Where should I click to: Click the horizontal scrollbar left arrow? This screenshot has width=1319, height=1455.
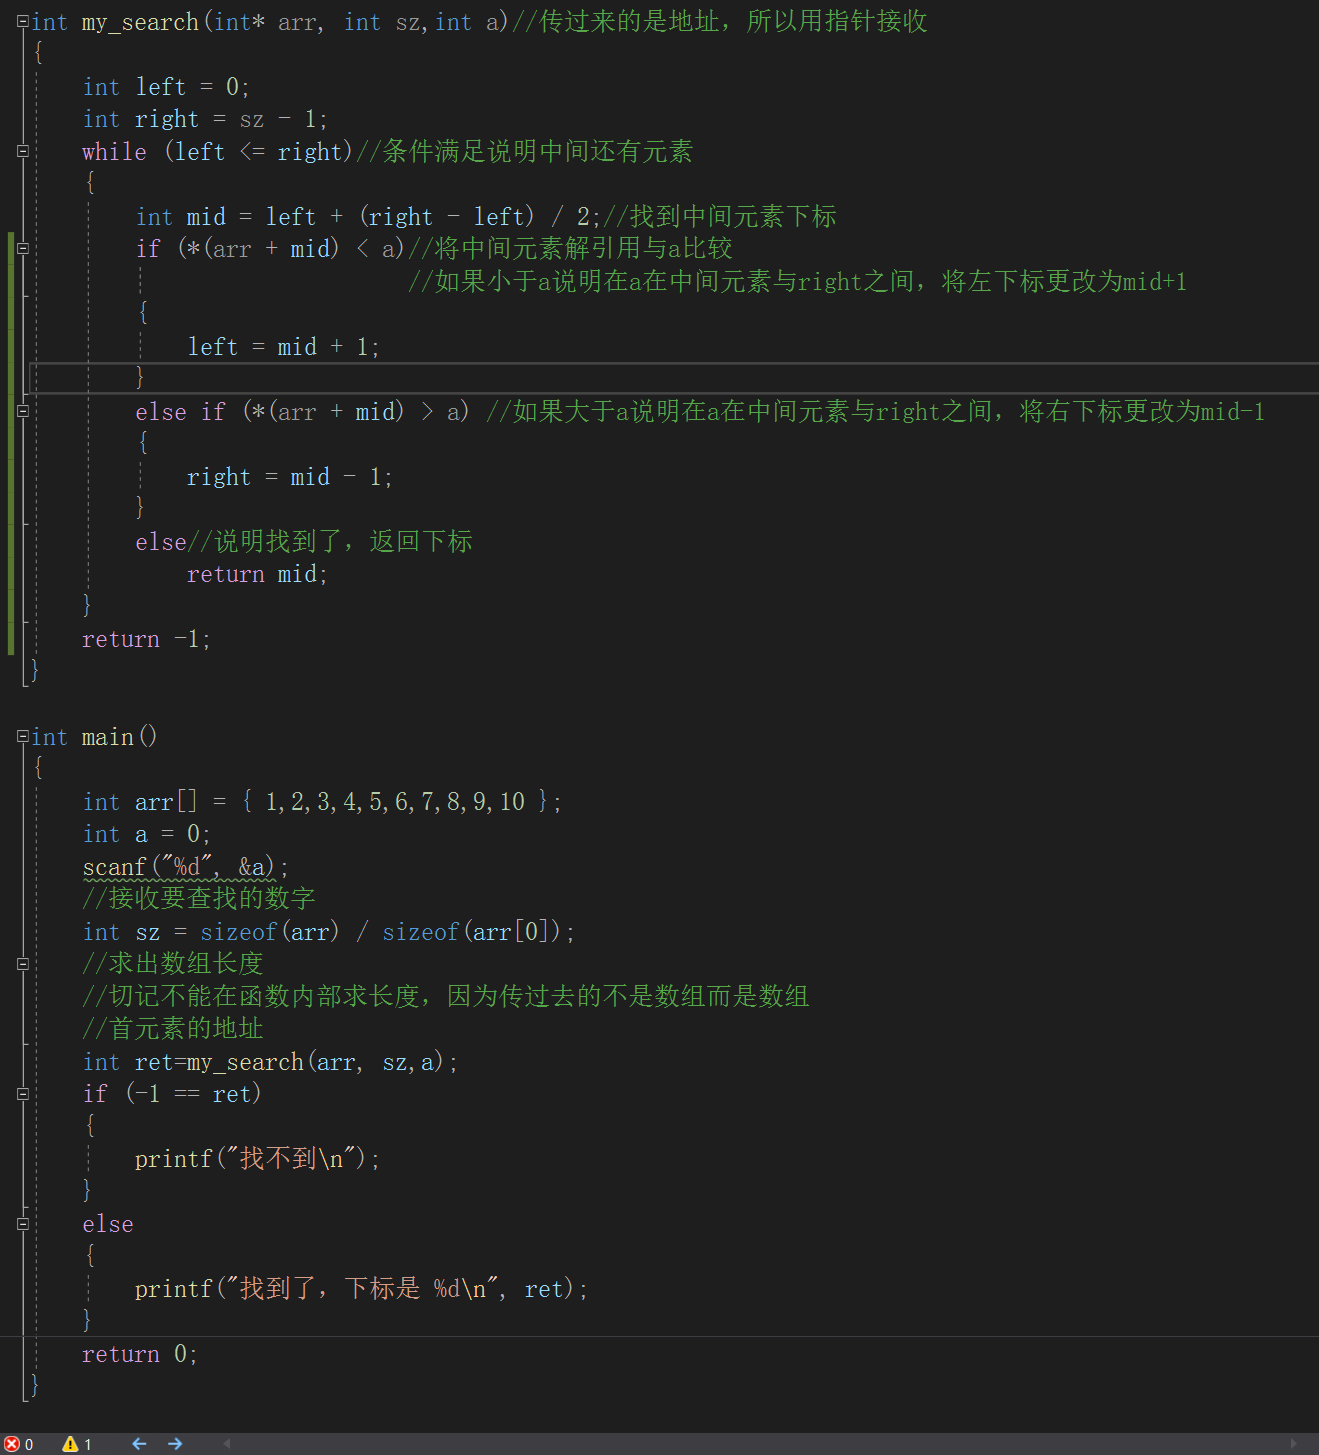click(227, 1444)
